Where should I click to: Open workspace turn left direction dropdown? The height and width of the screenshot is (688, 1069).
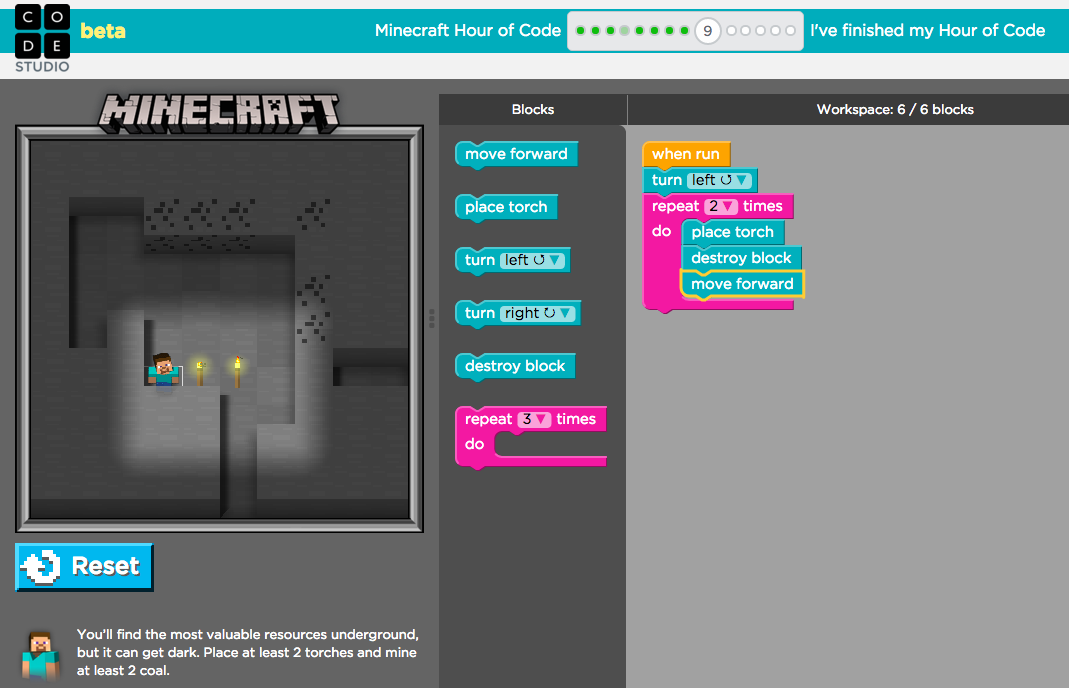[x=719, y=181]
